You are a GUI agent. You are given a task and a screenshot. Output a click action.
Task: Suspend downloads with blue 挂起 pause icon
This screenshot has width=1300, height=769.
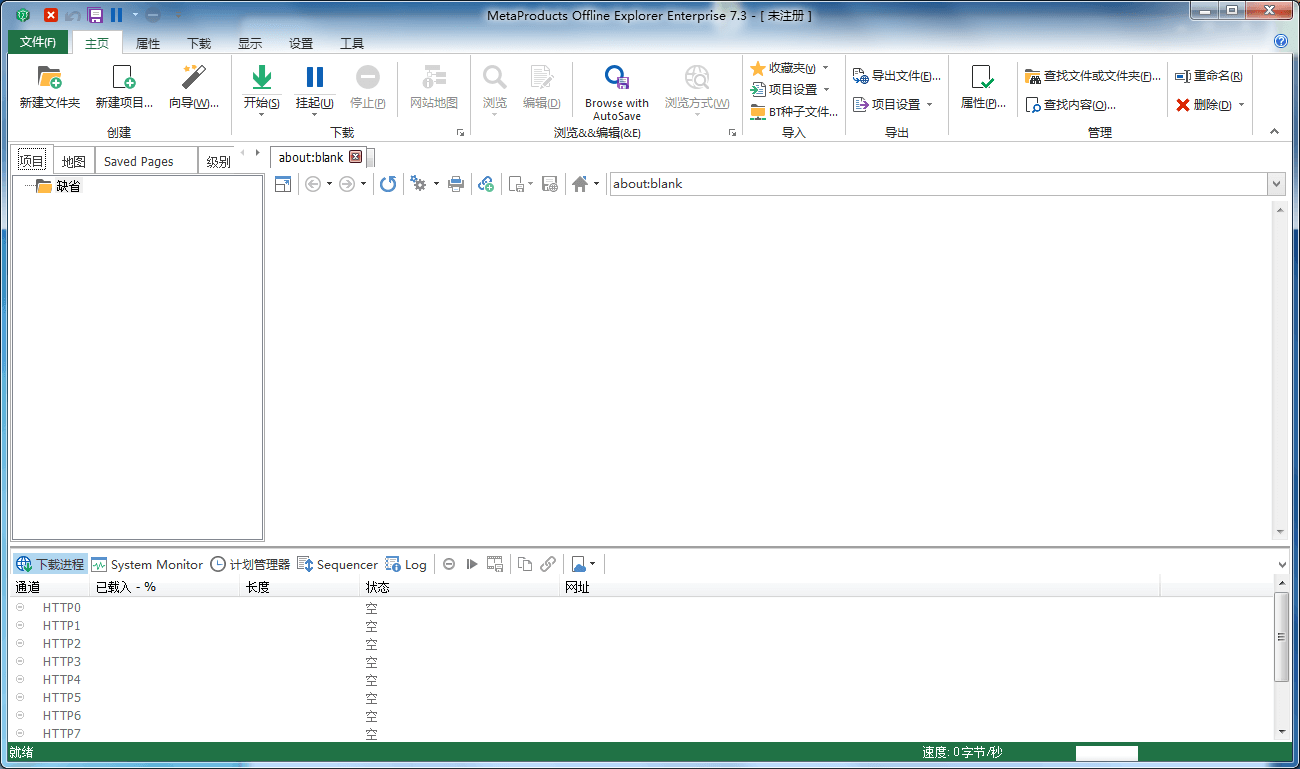[314, 77]
